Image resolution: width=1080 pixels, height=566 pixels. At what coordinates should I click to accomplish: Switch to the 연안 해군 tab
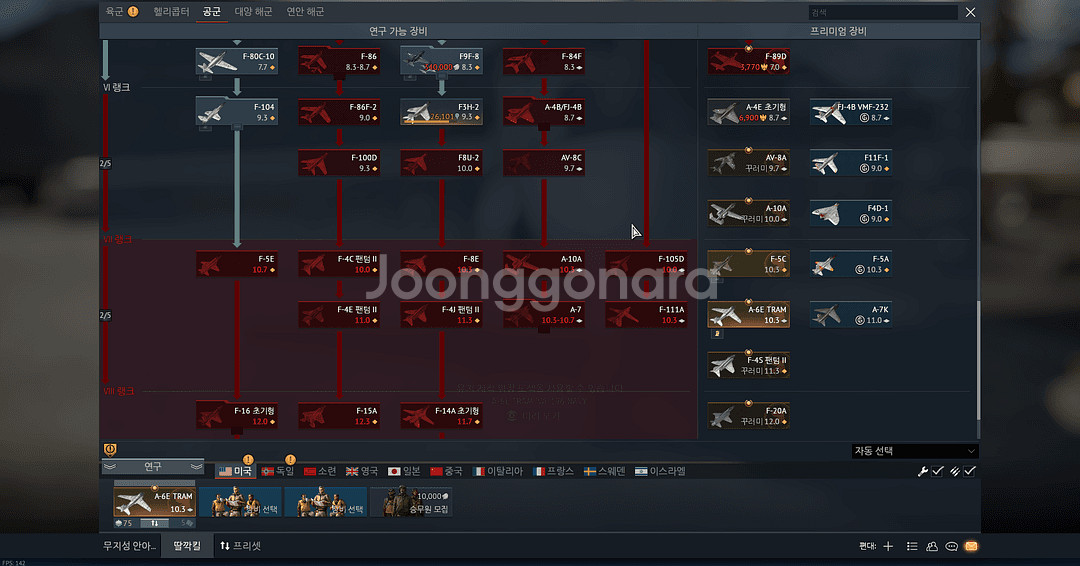tap(305, 12)
